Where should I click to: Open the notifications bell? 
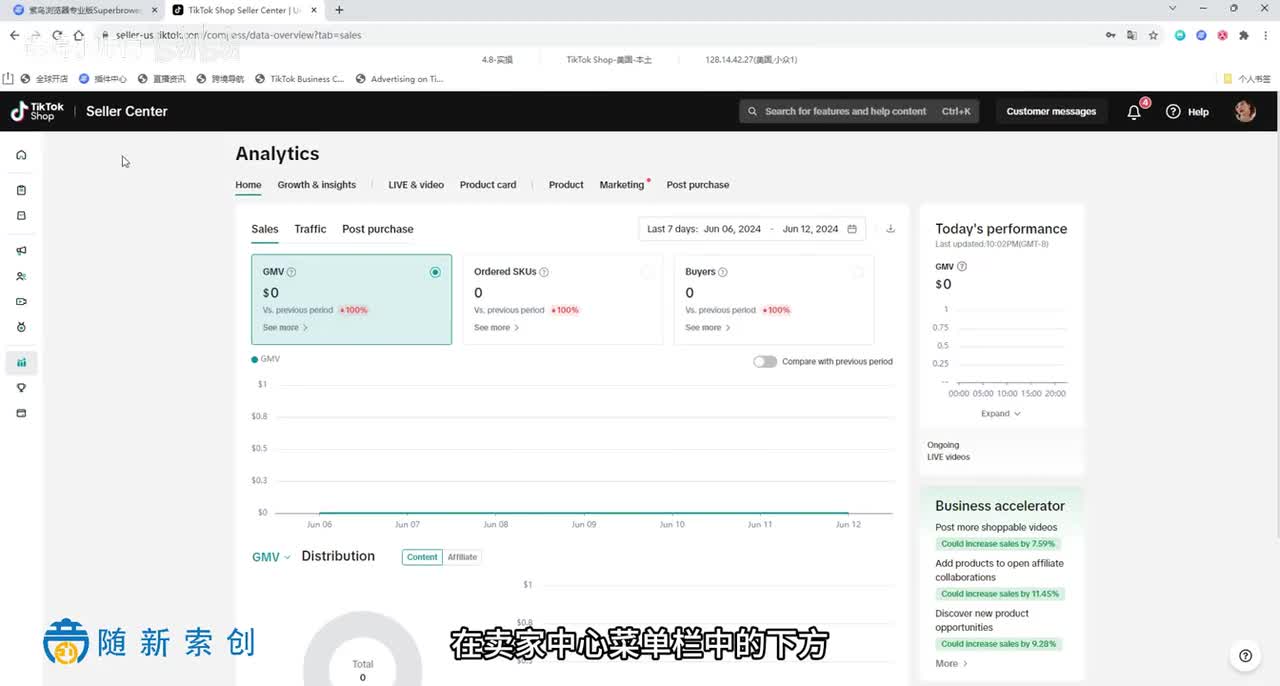point(1134,112)
